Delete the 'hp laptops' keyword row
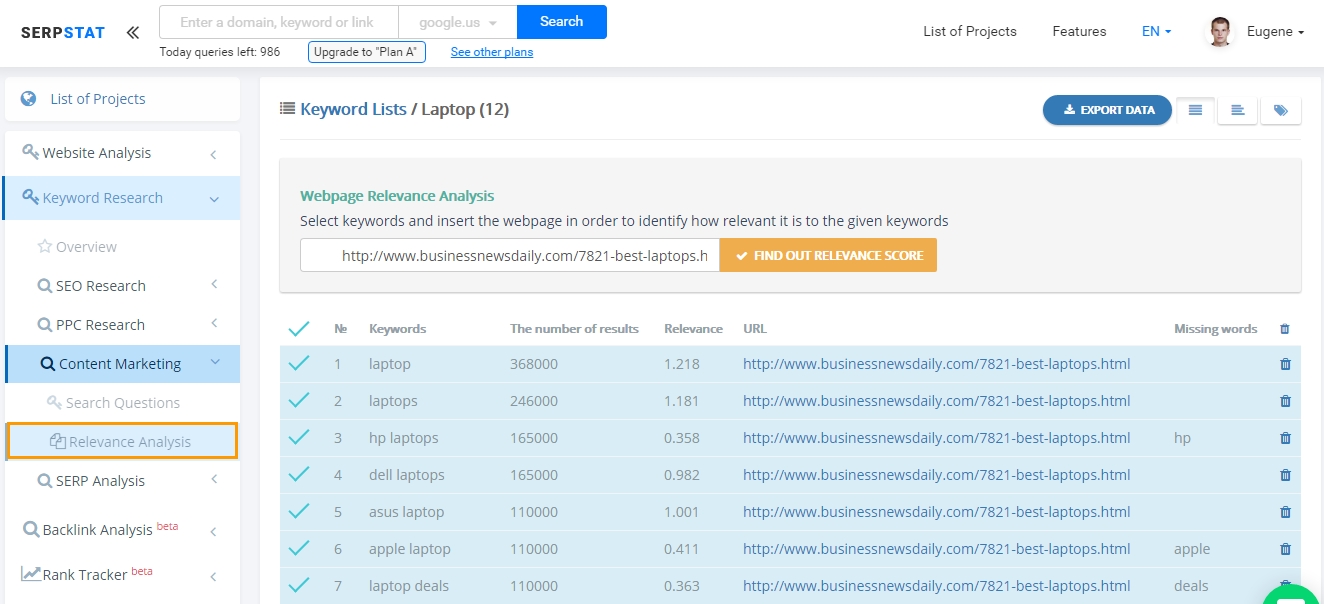 pos(1285,438)
